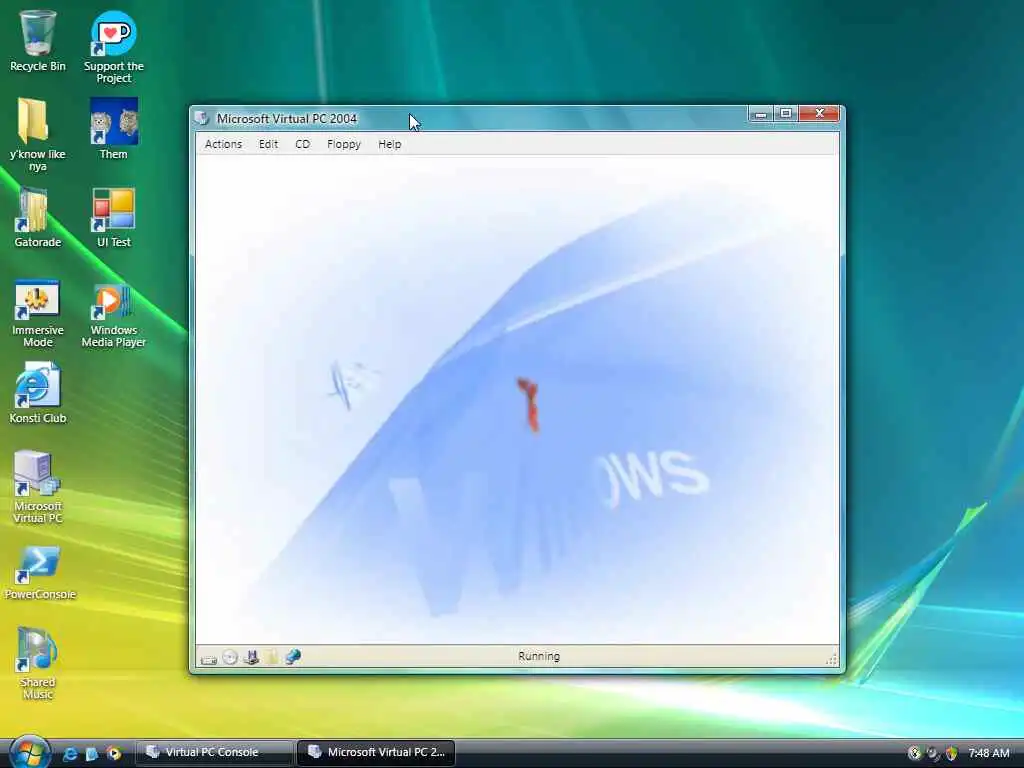Click the Virtual PC title bar icon
Screen dimensions: 1024x768
pos(202,118)
